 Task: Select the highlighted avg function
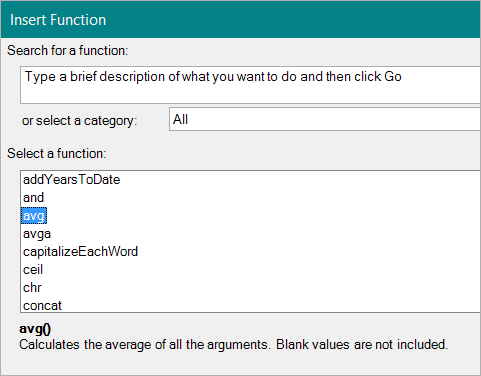click(x=34, y=216)
